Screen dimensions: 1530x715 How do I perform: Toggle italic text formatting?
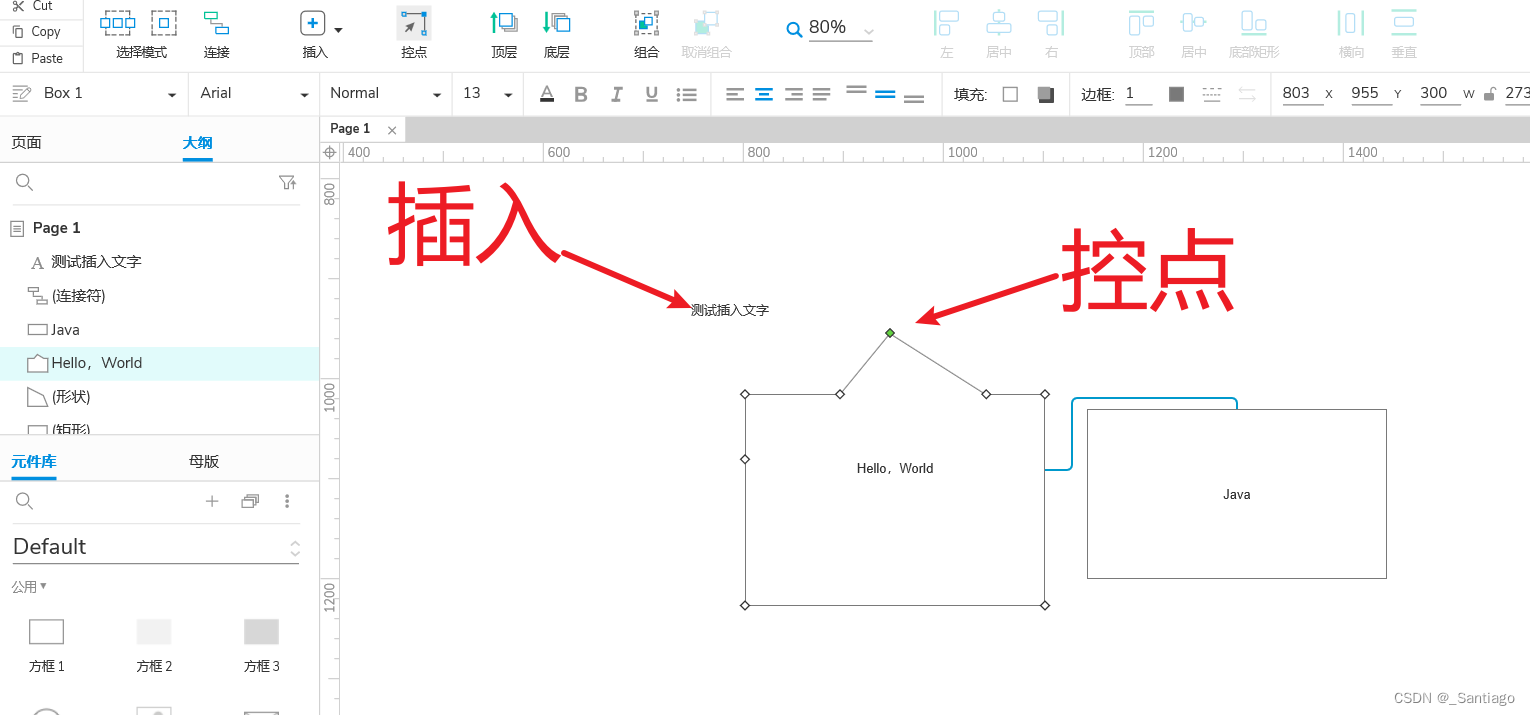(616, 93)
